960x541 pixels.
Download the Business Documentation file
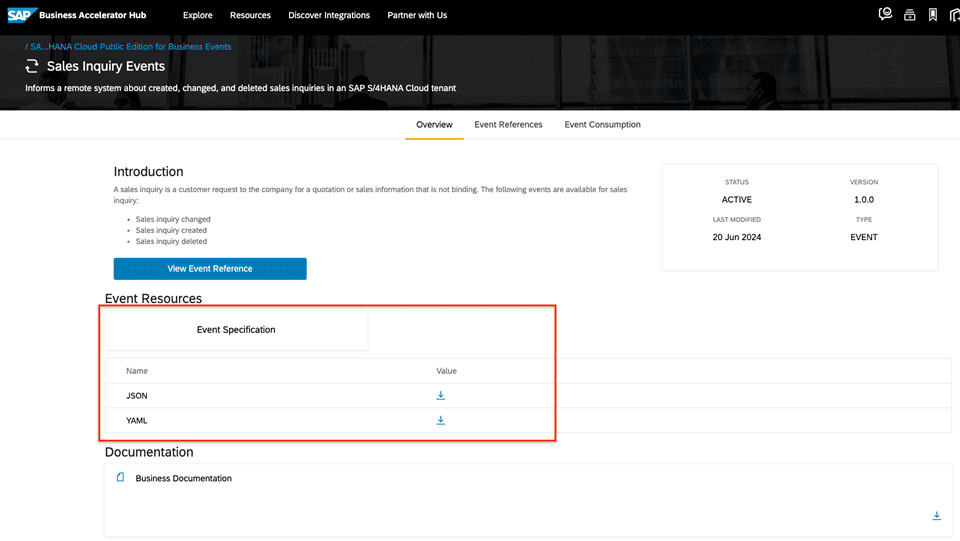point(936,516)
